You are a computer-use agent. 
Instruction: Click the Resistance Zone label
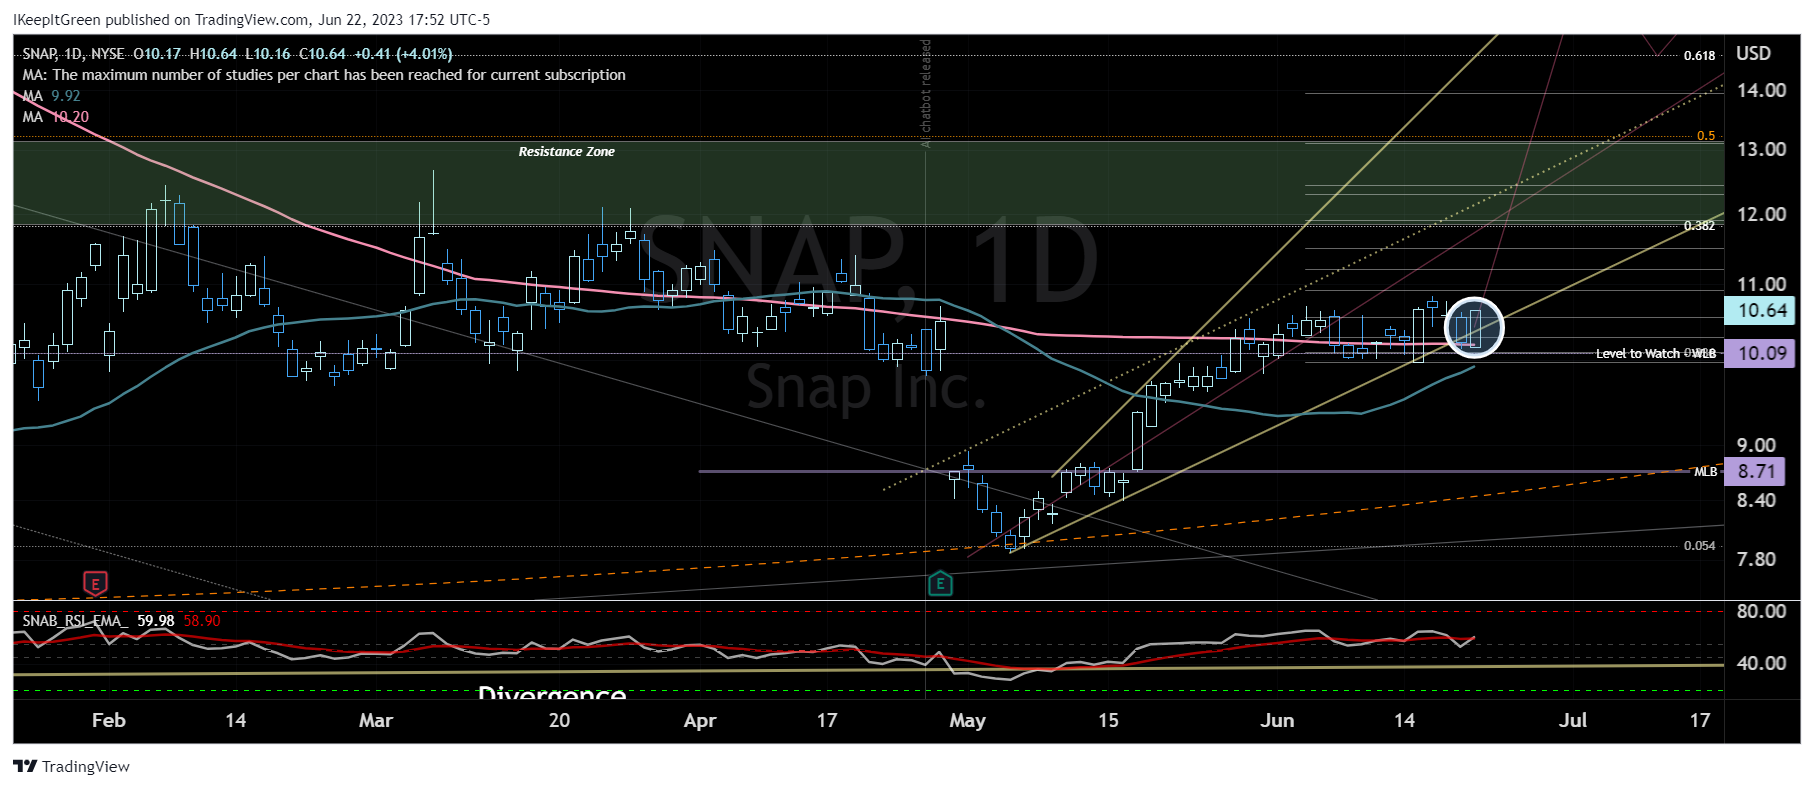(566, 152)
